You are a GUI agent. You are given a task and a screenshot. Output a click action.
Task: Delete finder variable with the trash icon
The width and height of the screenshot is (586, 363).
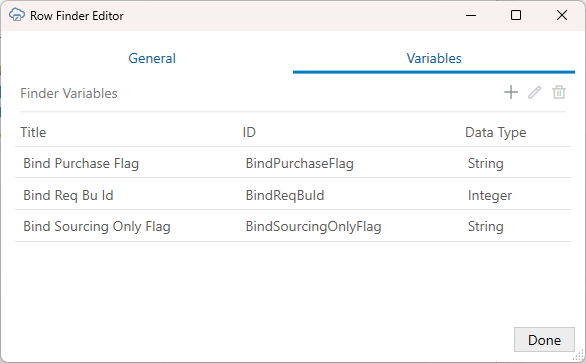559,92
